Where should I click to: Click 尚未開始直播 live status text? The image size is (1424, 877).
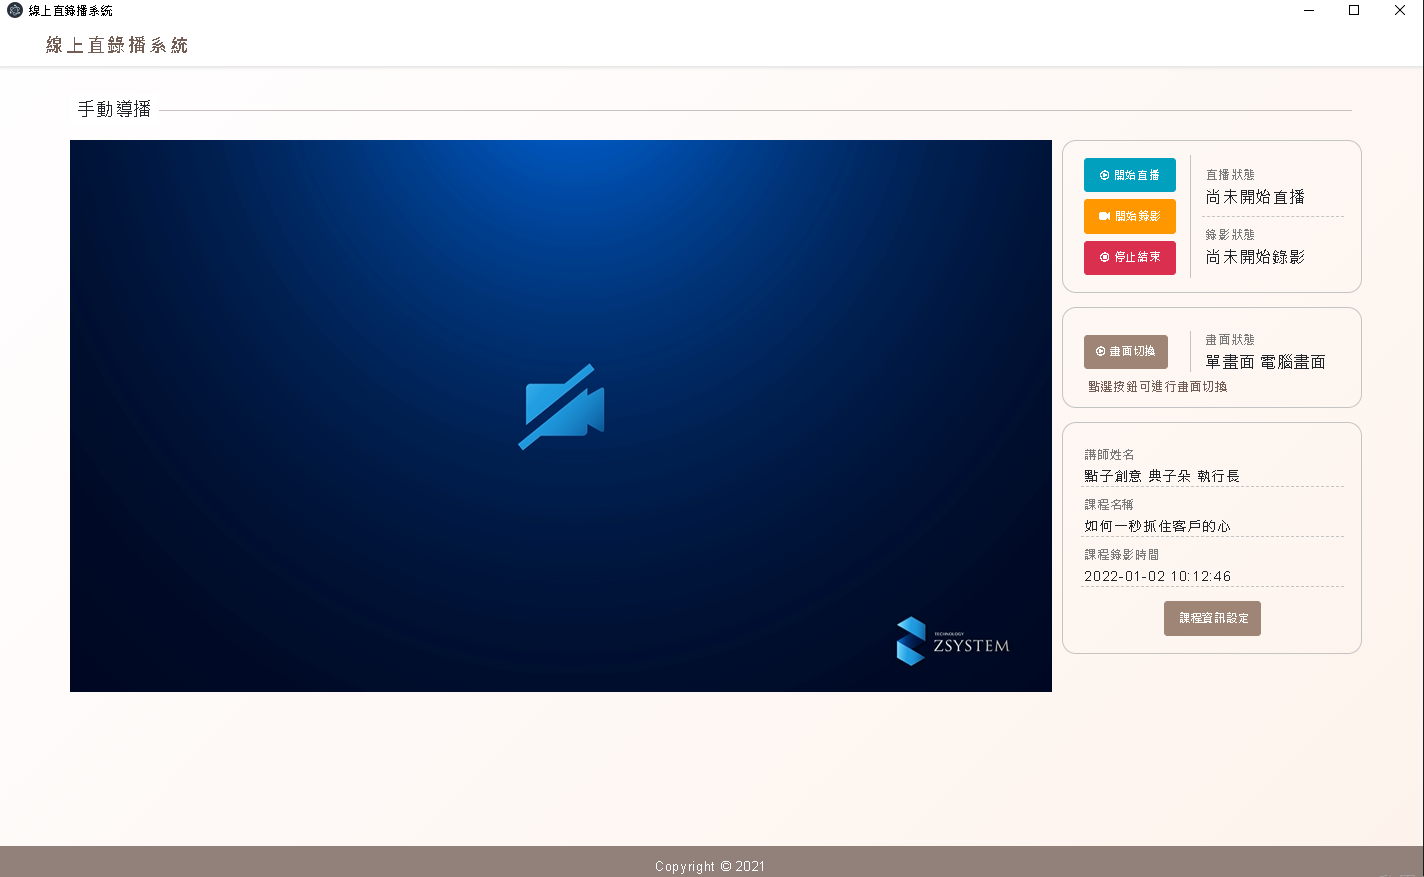tap(1255, 197)
